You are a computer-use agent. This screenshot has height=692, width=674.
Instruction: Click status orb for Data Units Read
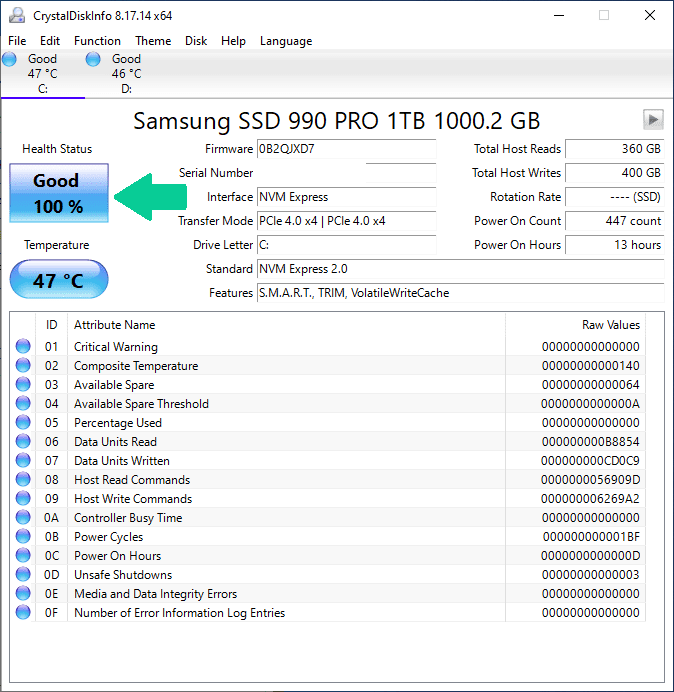coord(23,441)
